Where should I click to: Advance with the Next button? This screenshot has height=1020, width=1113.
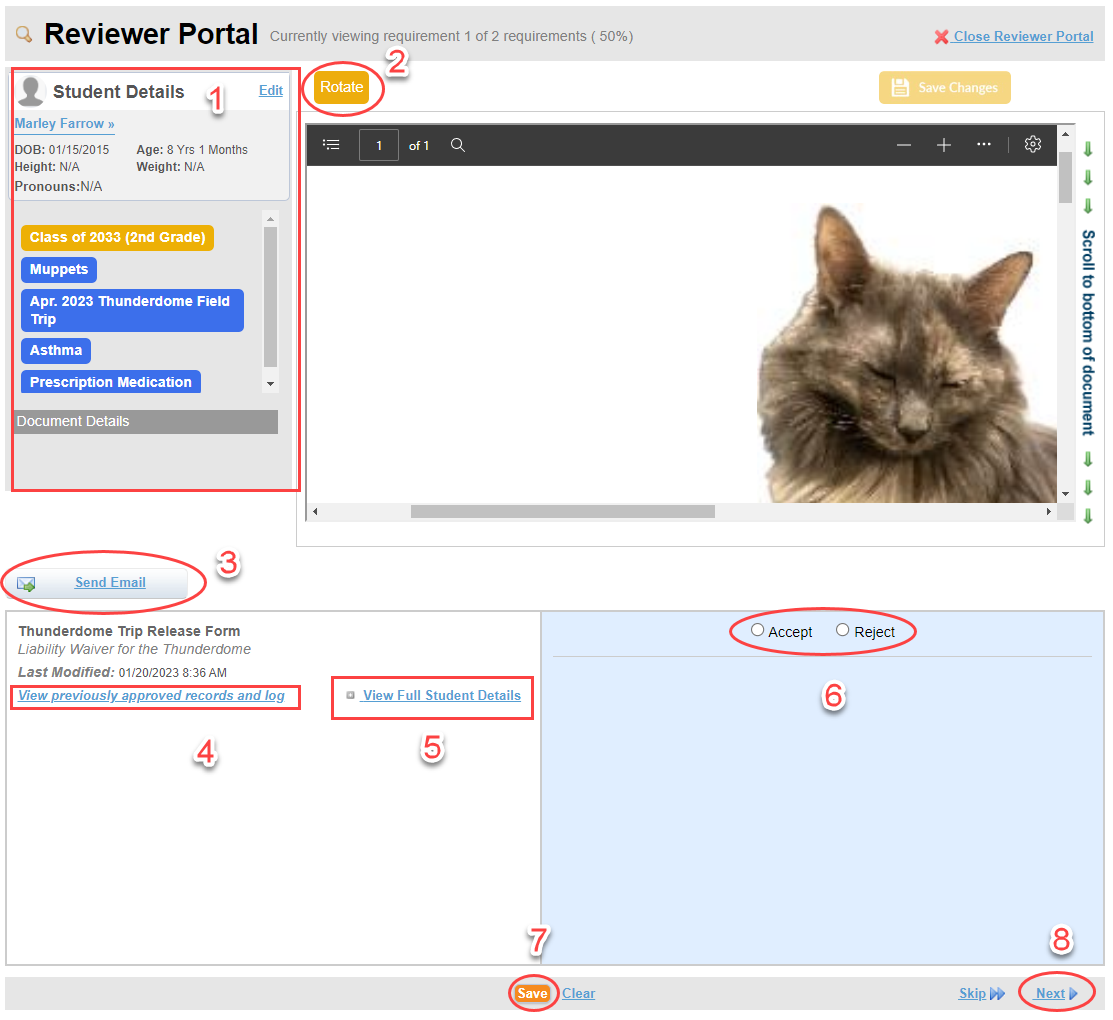click(1051, 993)
